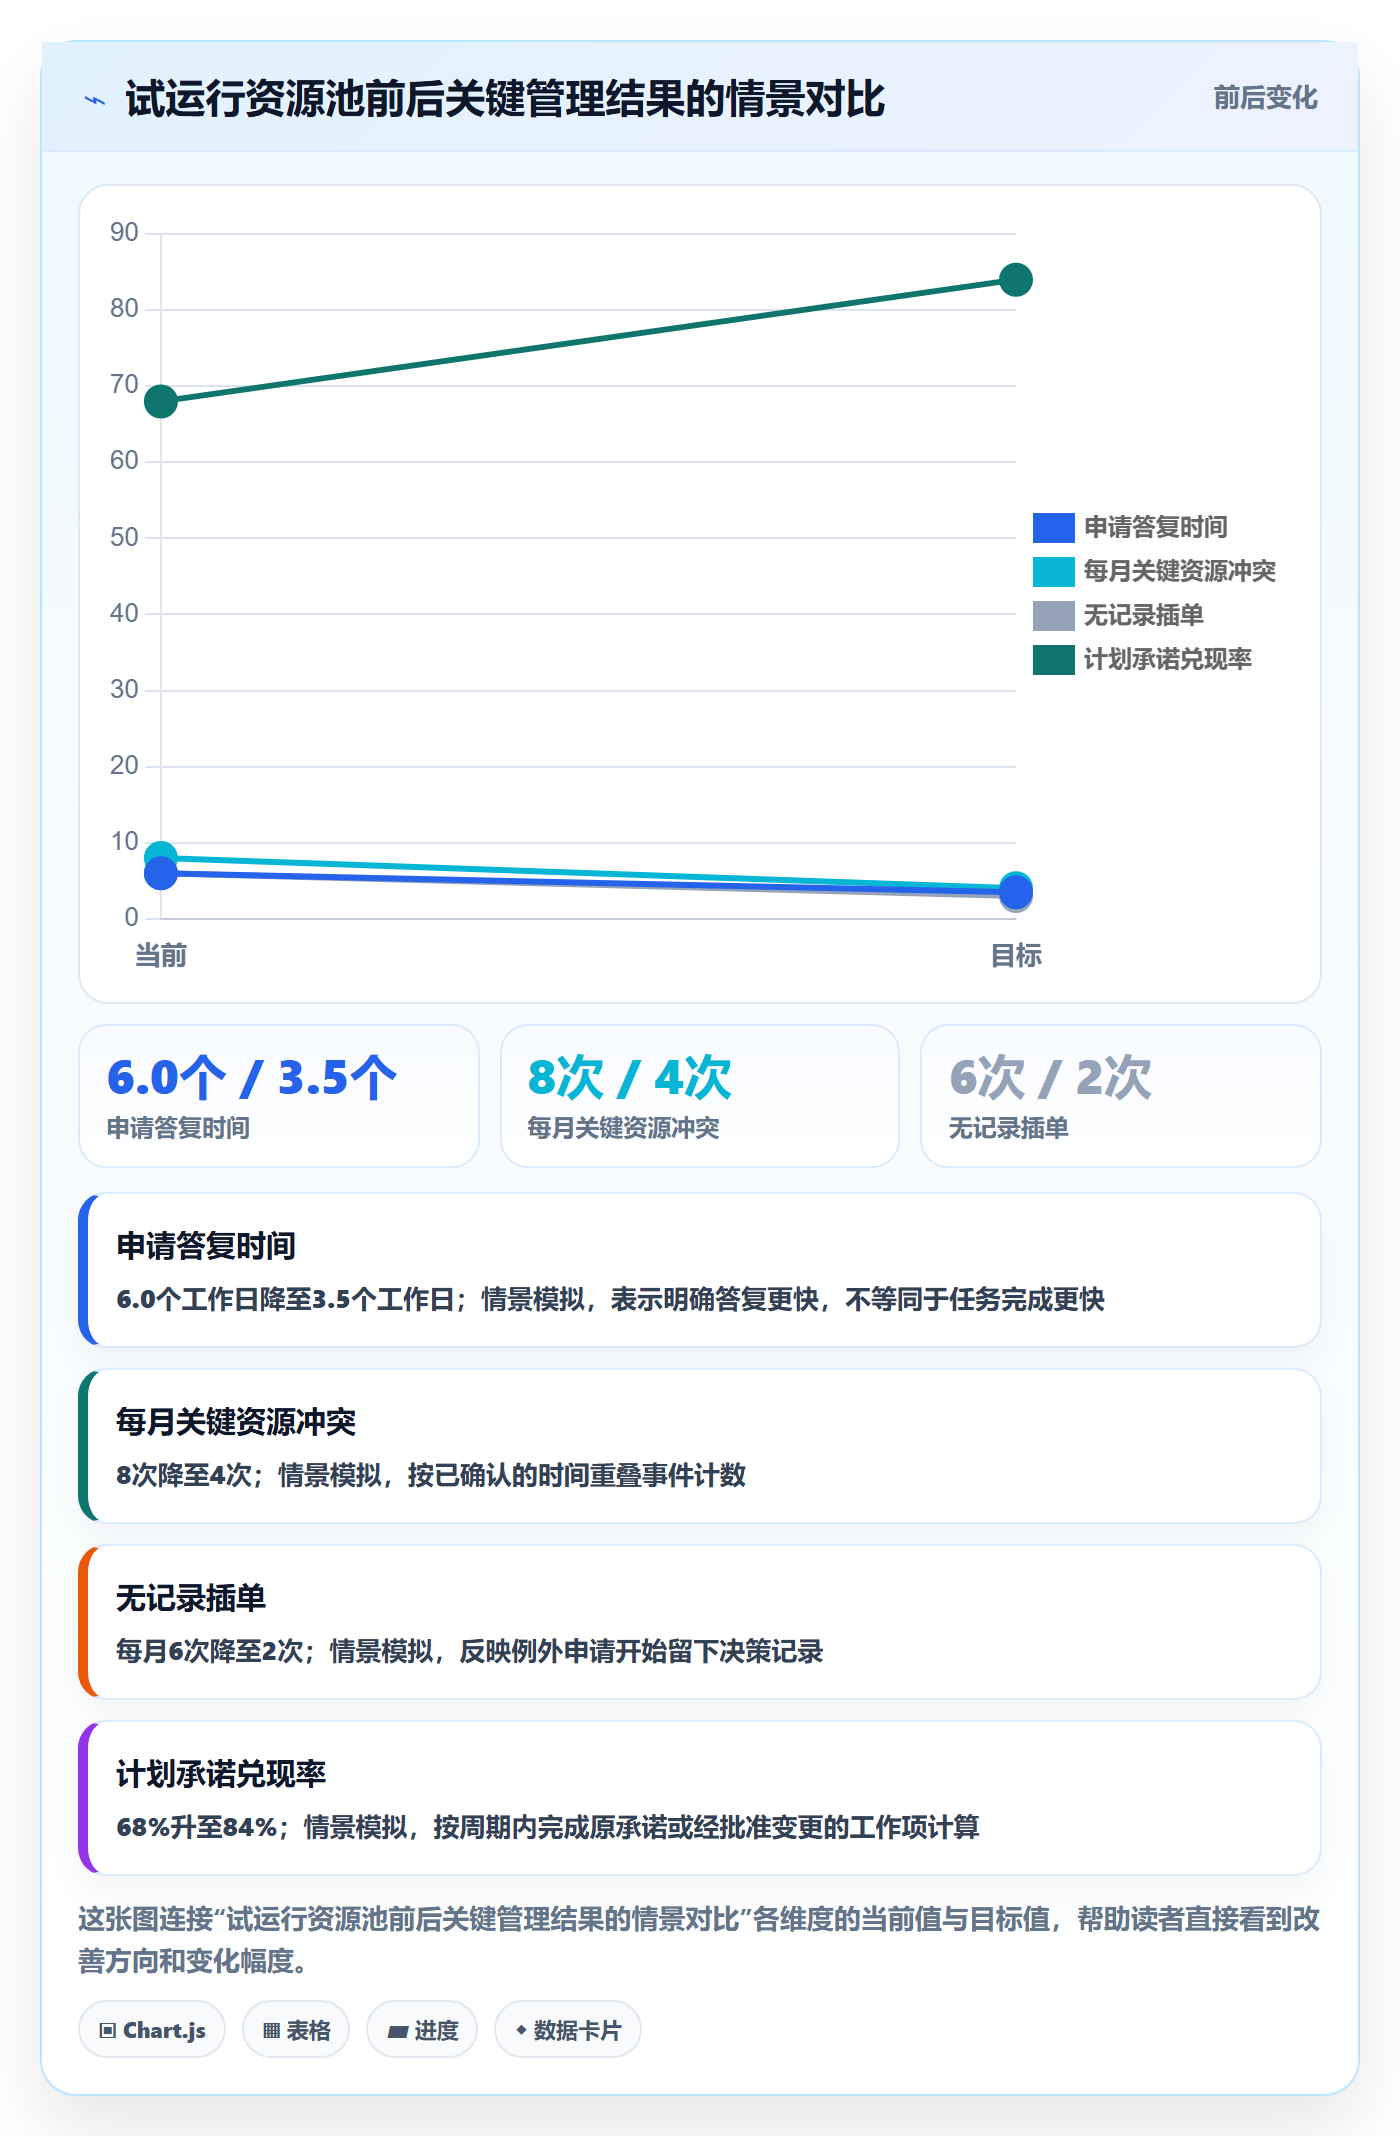Open the 8次 / 4次 data card
Image resolution: width=1400 pixels, height=2136 pixels.
(700, 1096)
